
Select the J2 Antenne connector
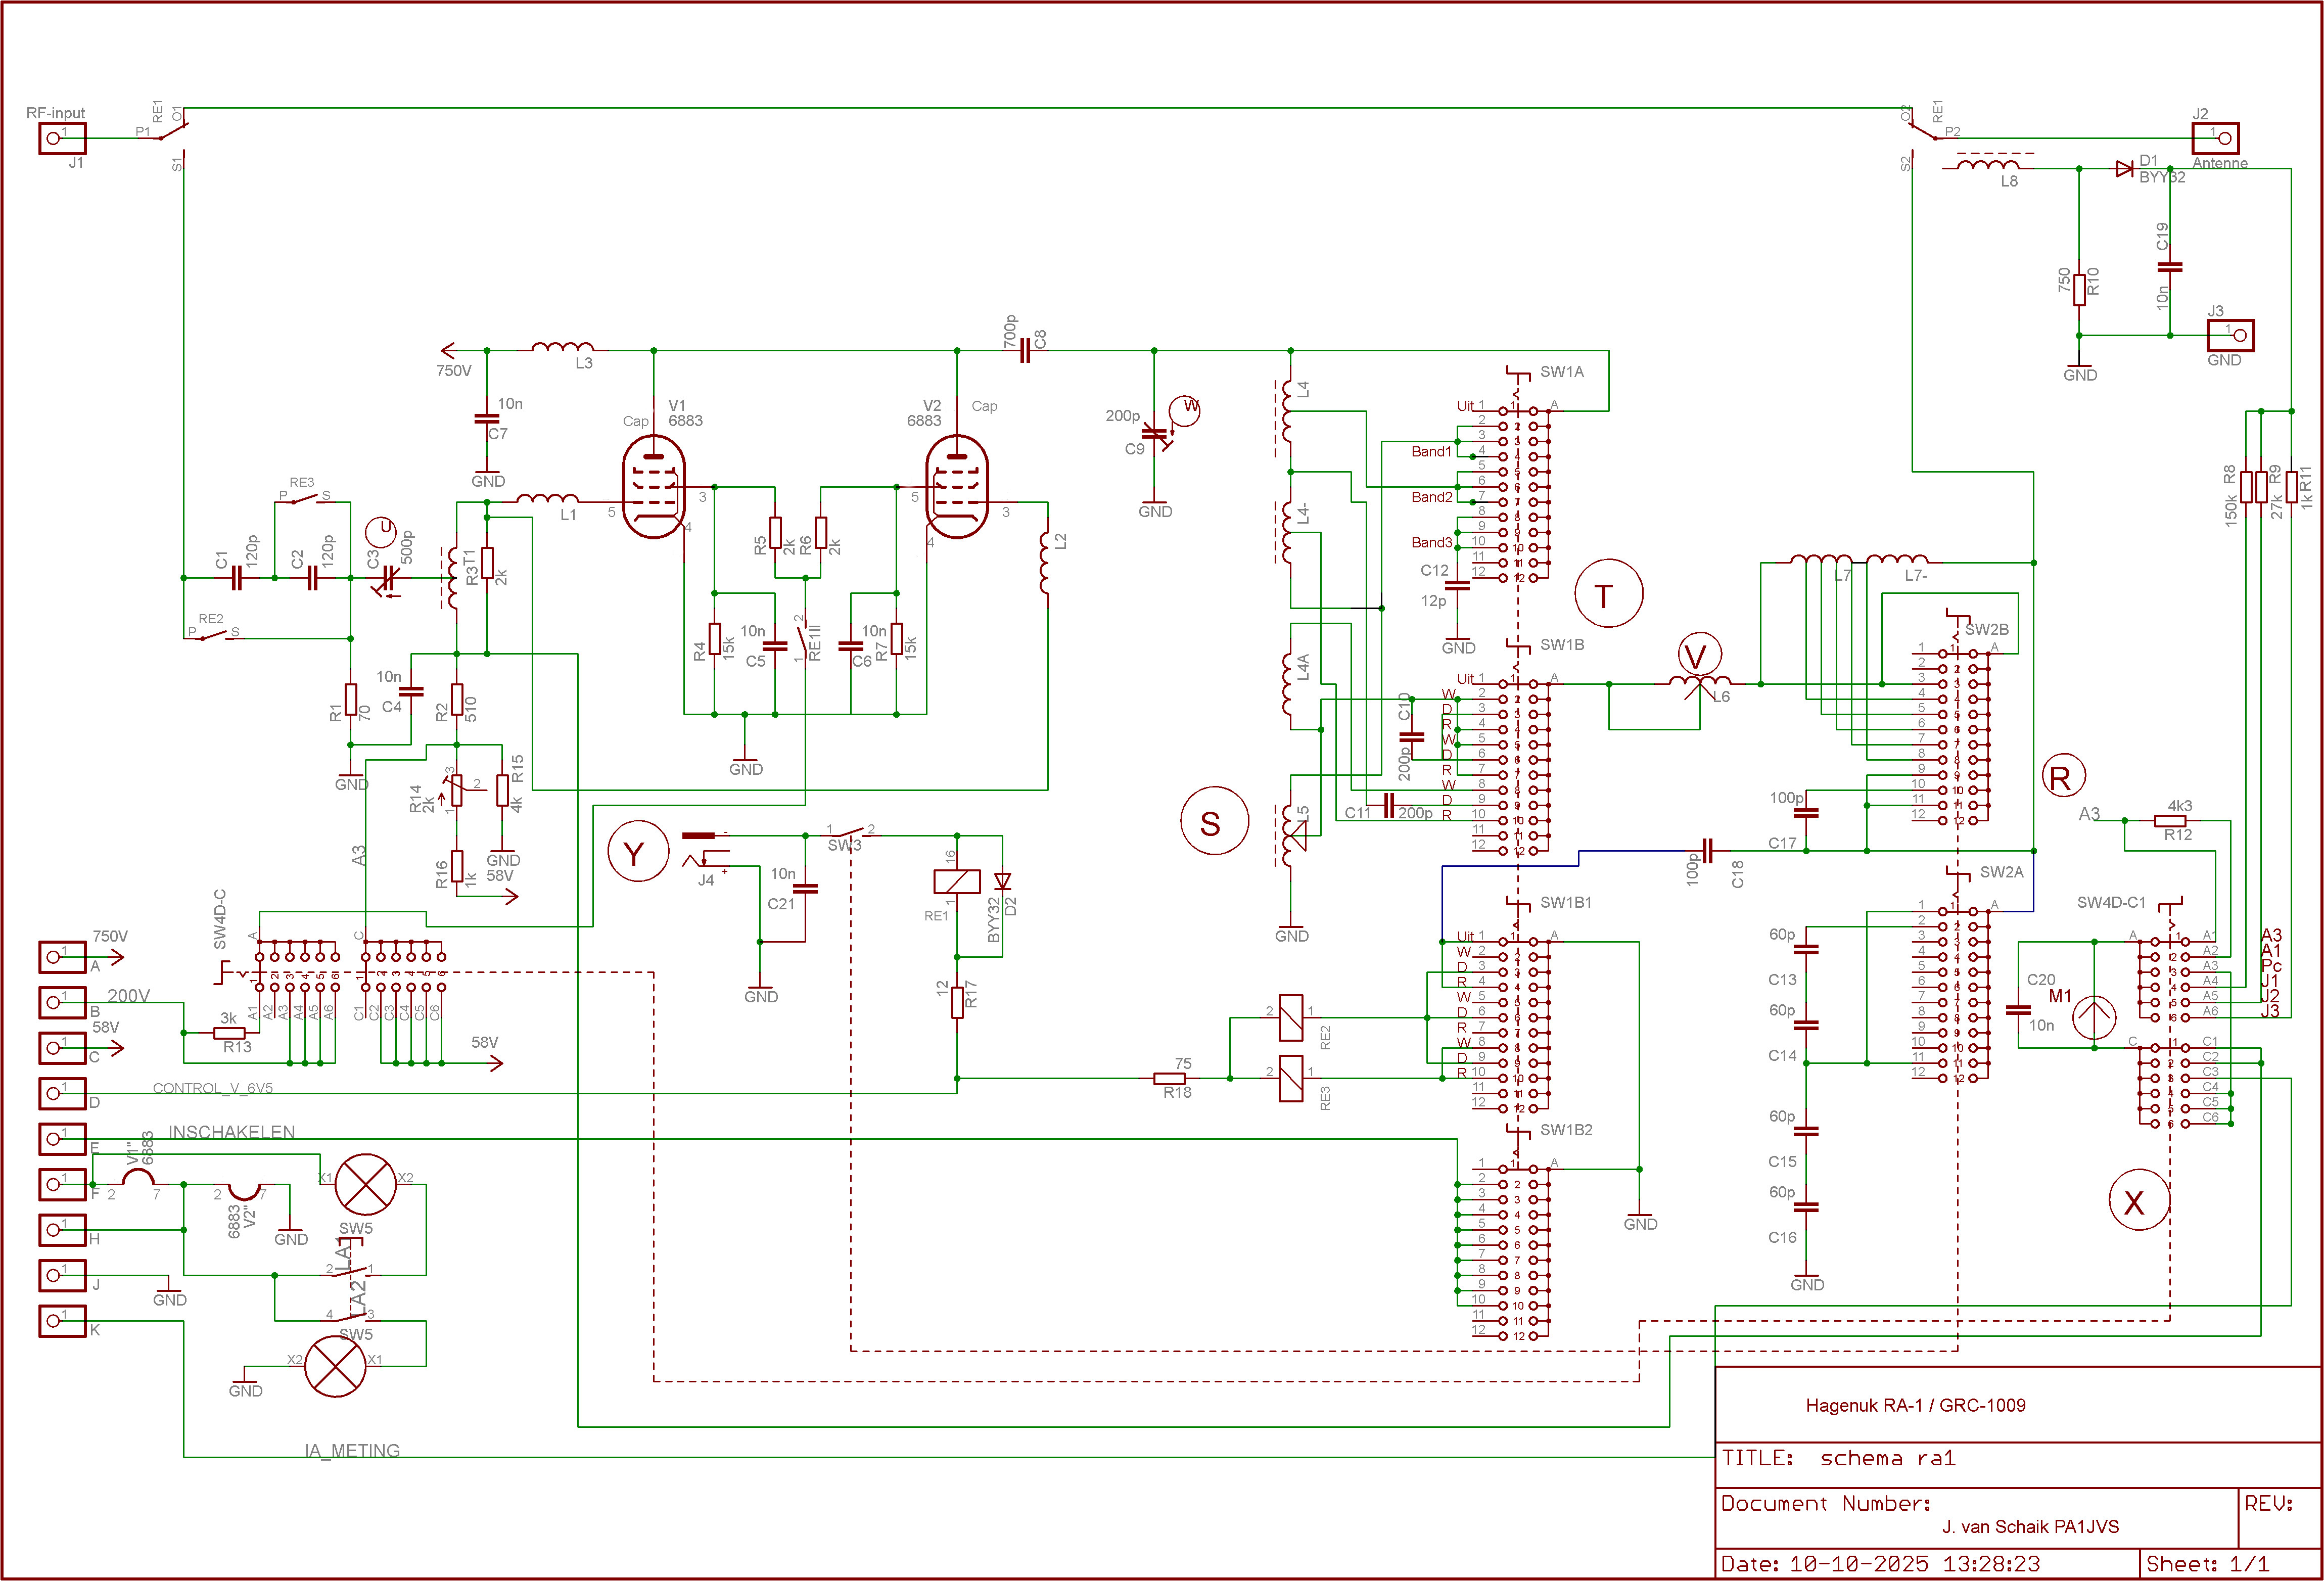click(2215, 138)
